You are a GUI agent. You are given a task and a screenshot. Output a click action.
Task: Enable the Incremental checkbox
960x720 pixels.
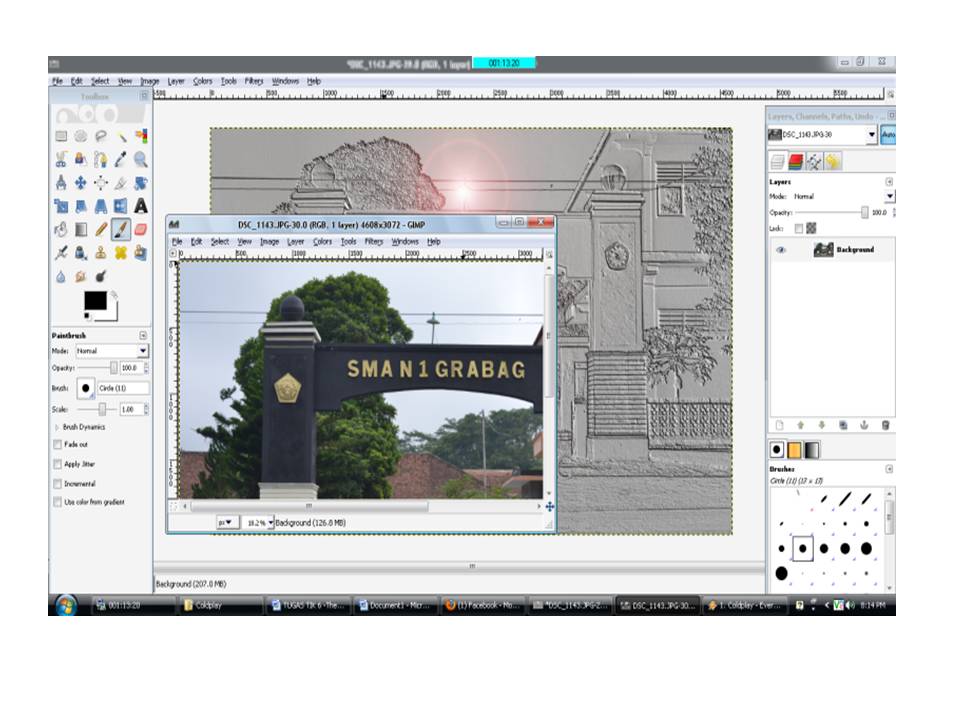click(58, 484)
